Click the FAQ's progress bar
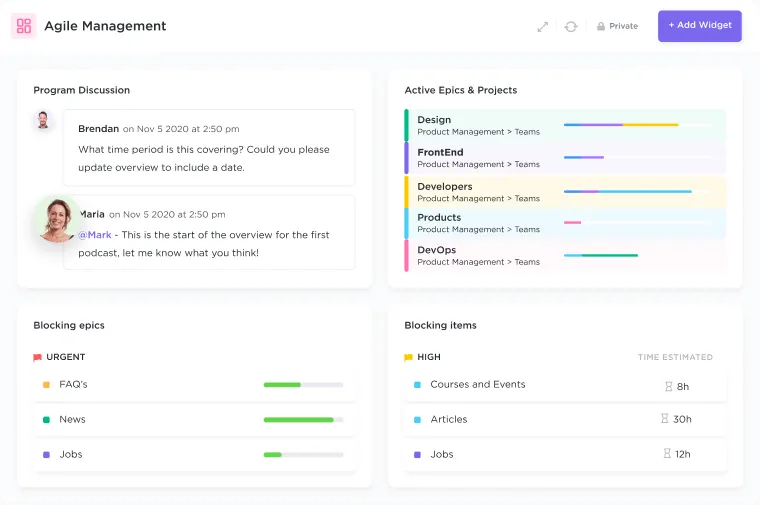Screen dimensions: 760x505 click(x=303, y=385)
